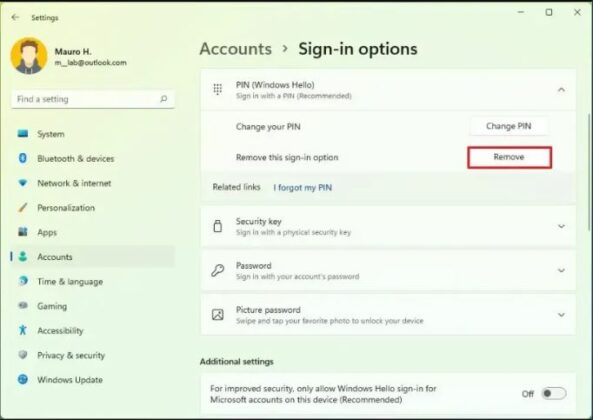Toggle Windows Hello only sign-in switch
Image resolution: width=593 pixels, height=420 pixels.
point(554,394)
